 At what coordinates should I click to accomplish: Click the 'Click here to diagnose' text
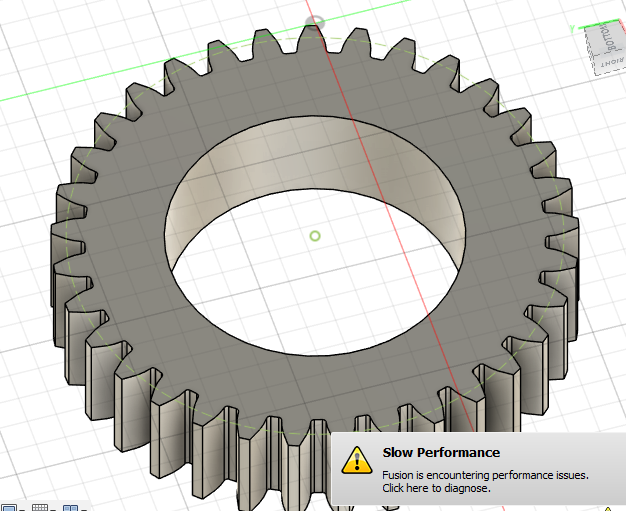coord(436,488)
